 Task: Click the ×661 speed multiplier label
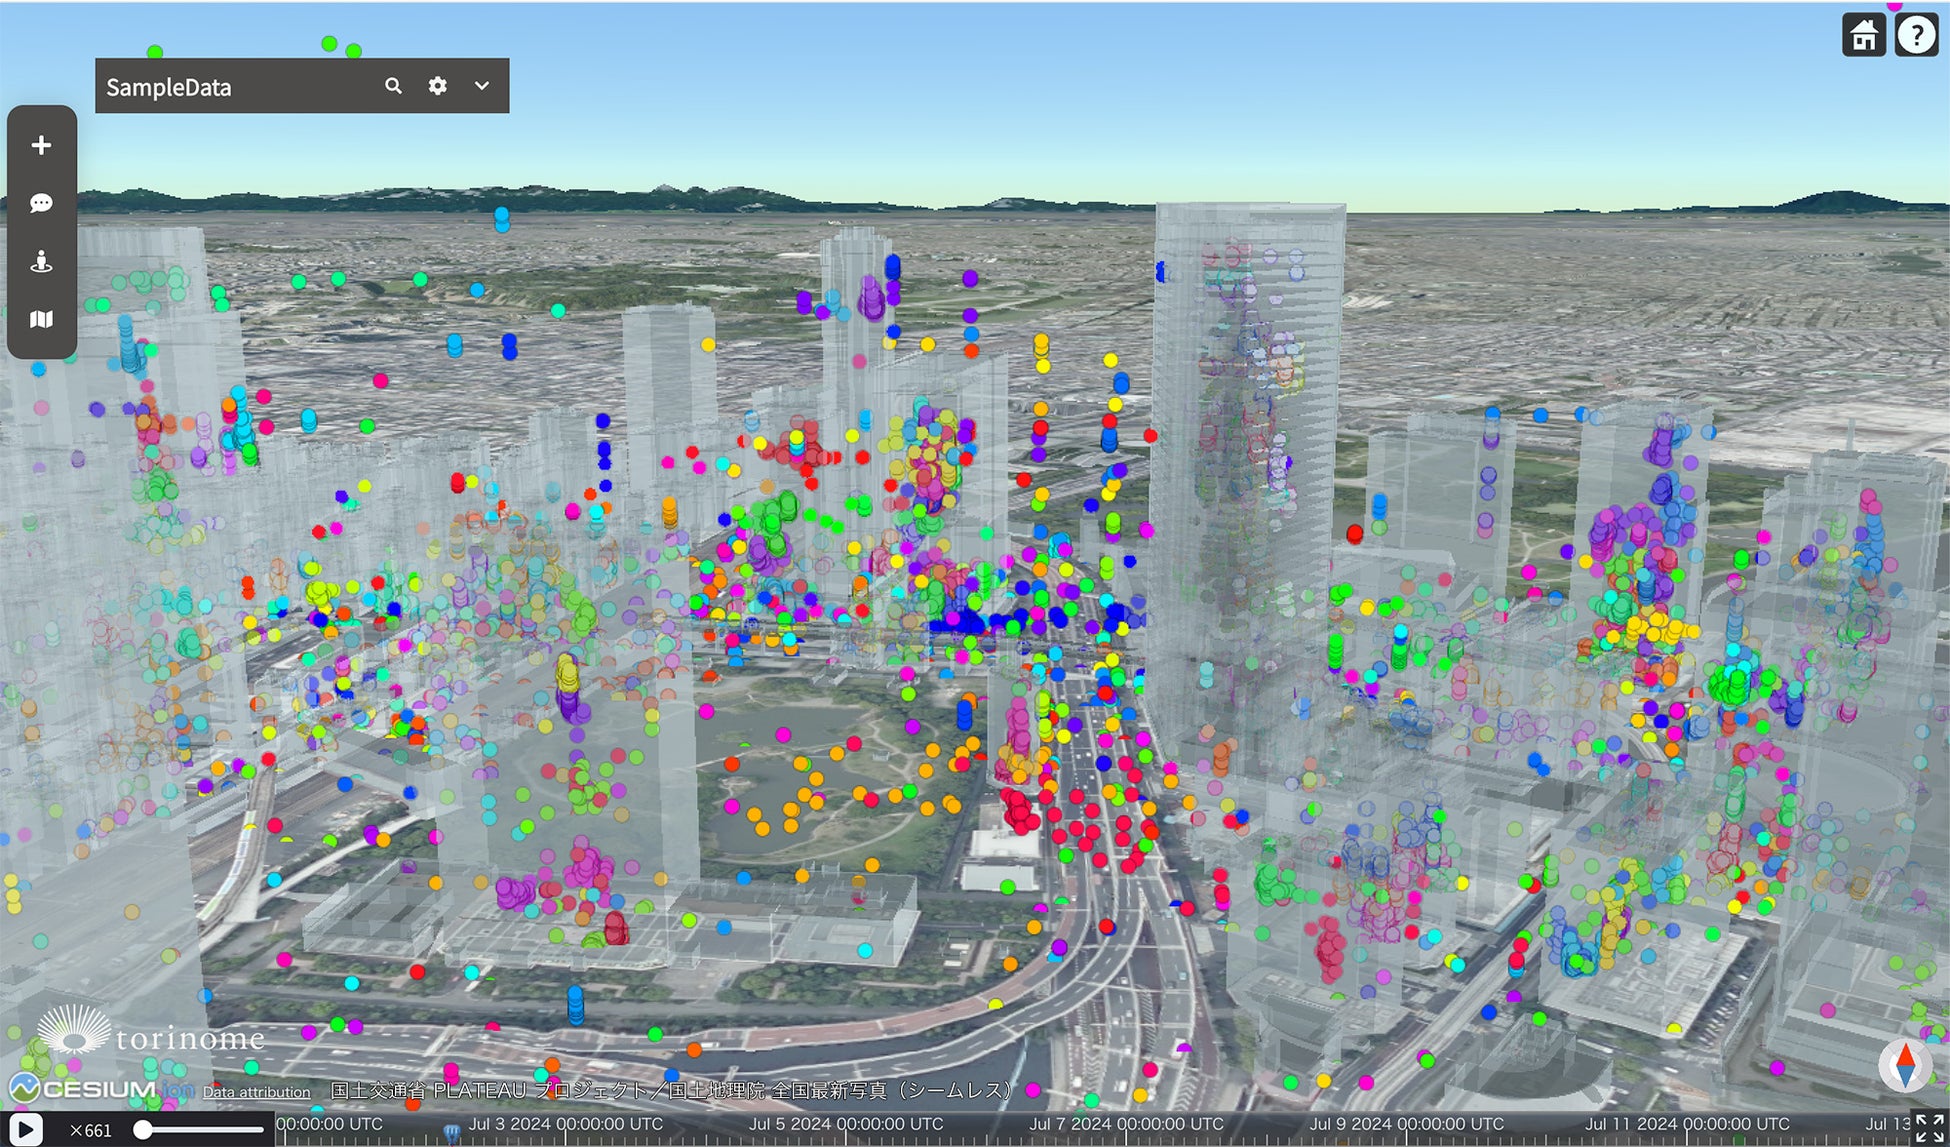coord(91,1131)
